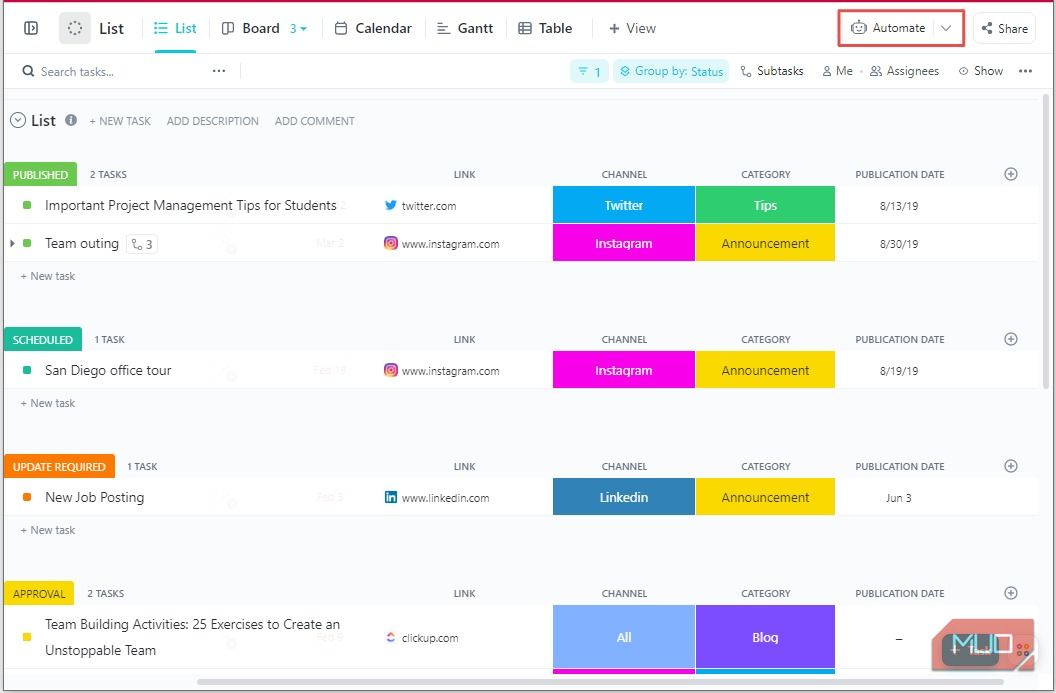Select the yellow Announcement category tag

tap(765, 243)
